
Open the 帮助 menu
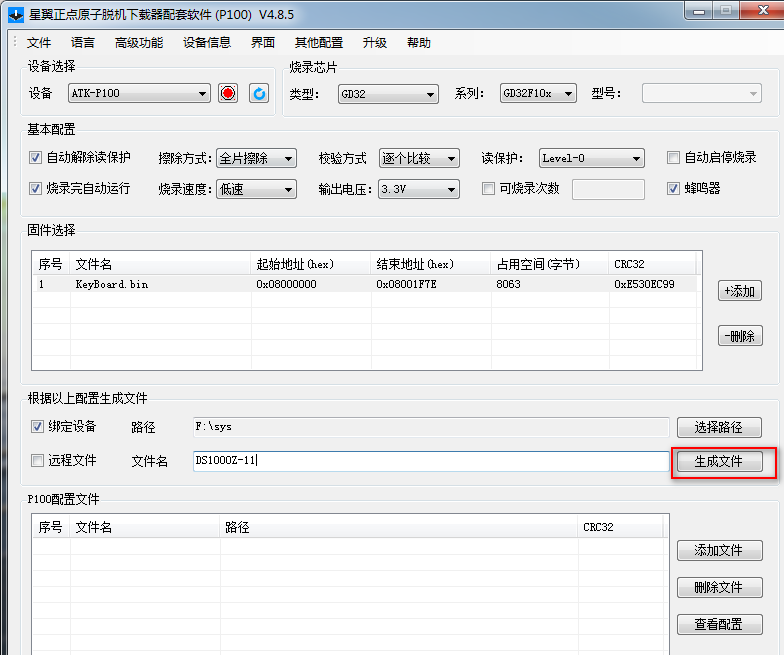[419, 43]
